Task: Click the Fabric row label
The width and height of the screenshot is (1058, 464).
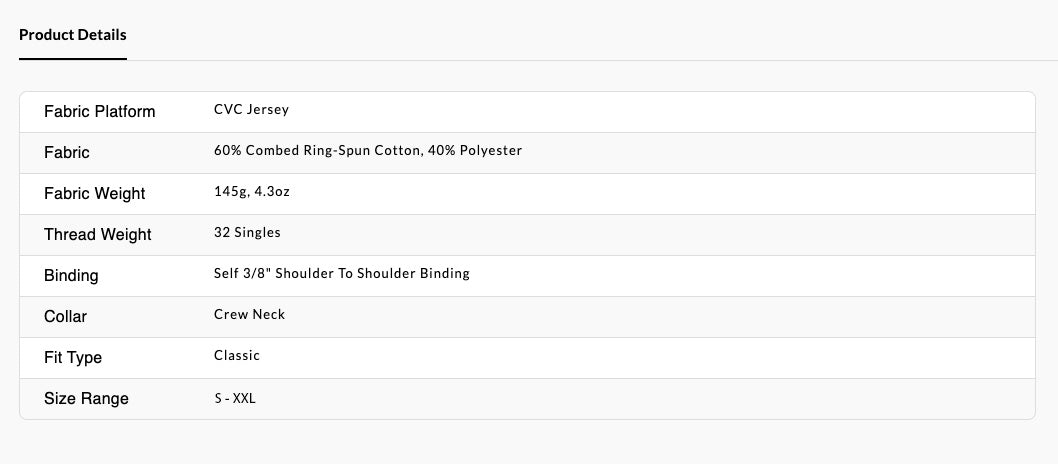Action: coord(67,153)
